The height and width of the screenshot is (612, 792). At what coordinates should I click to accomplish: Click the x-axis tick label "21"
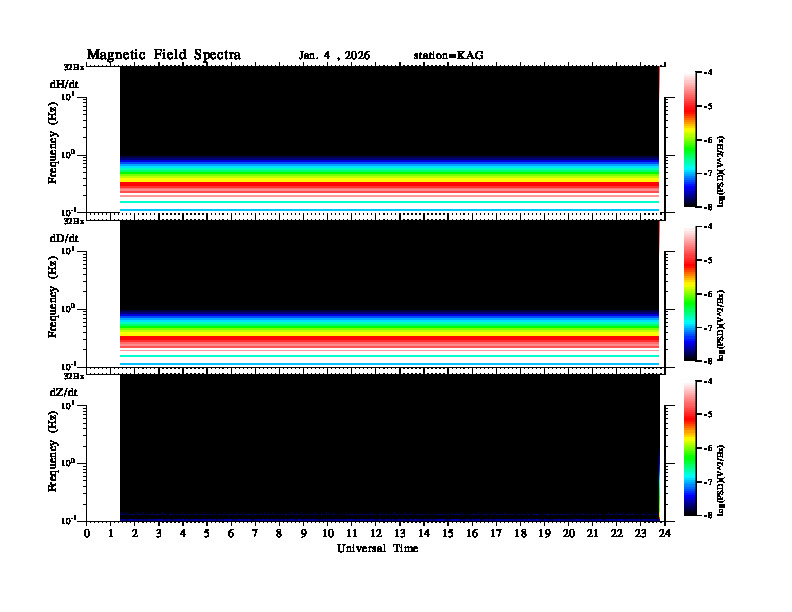(592, 533)
